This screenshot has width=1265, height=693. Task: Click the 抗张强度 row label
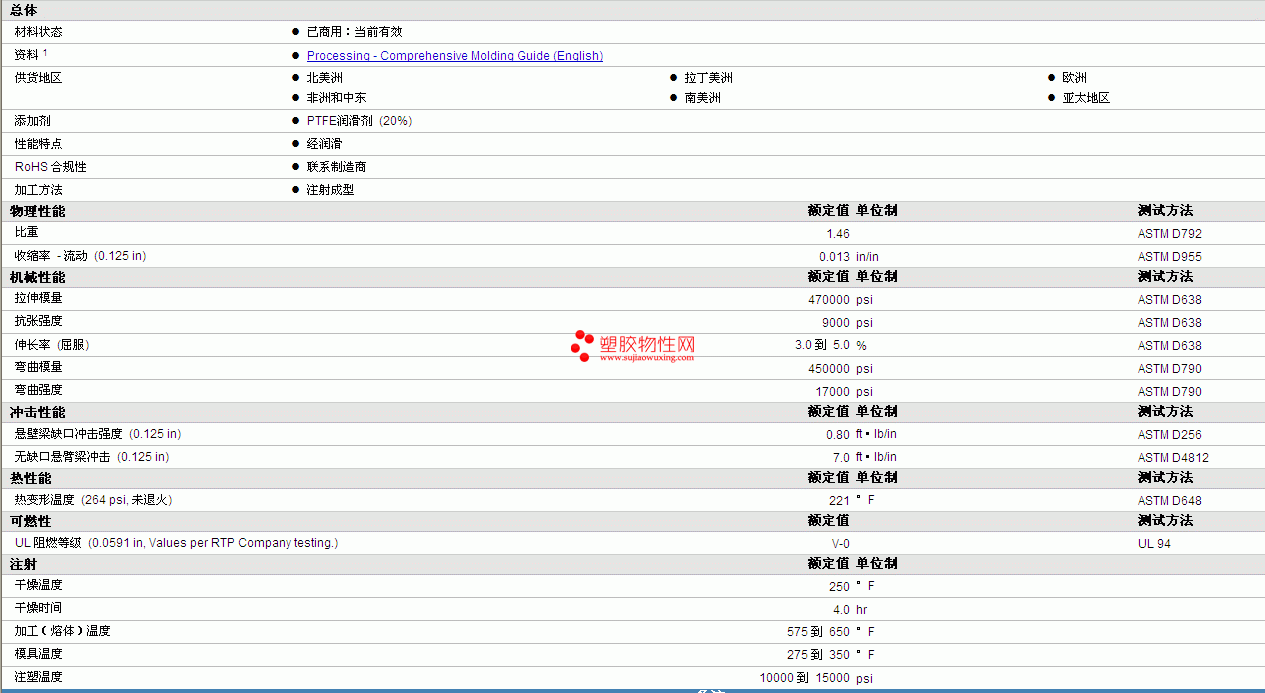tap(39, 322)
